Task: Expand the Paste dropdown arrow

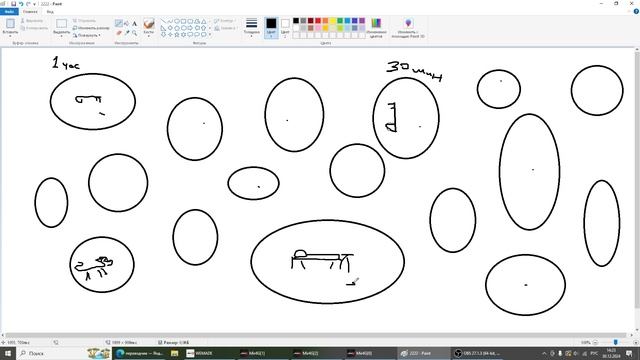Action: pyautogui.click(x=10, y=36)
